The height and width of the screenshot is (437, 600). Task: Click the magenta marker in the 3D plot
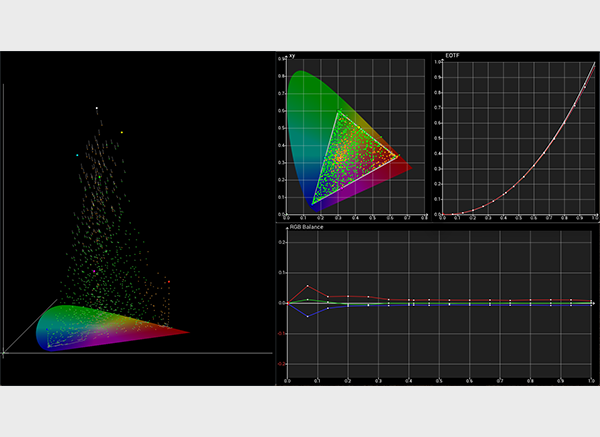pyautogui.click(x=94, y=271)
